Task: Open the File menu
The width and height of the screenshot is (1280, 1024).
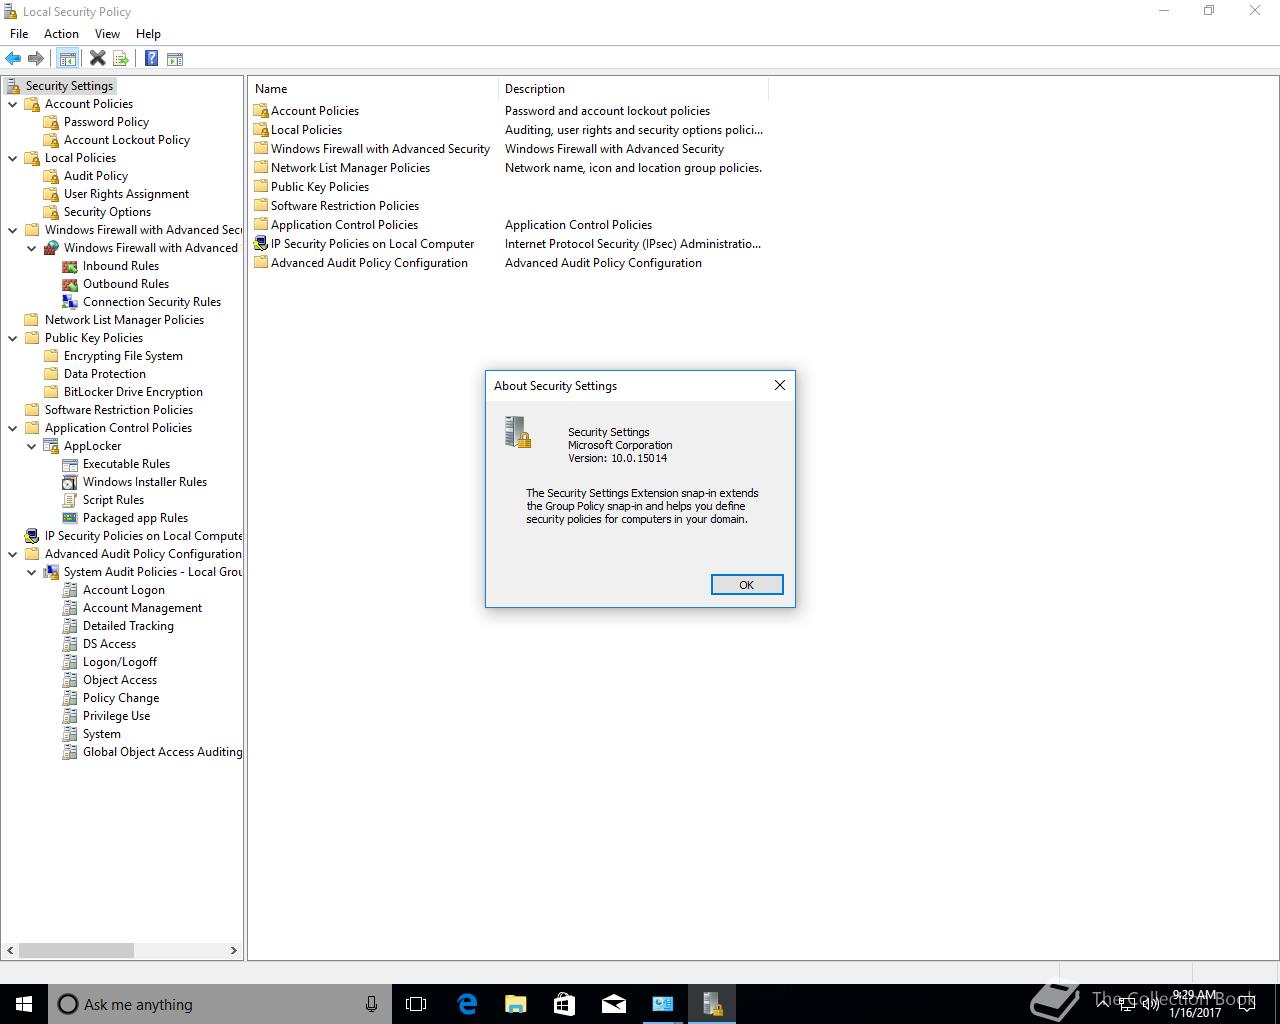Action: coord(19,33)
